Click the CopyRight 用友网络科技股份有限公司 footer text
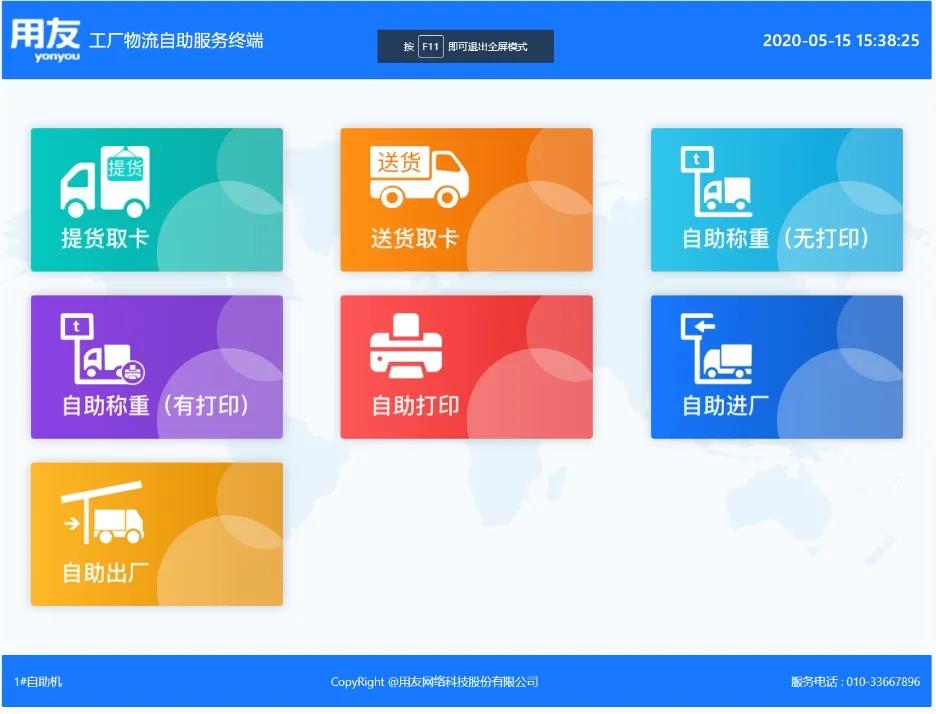Image resolution: width=936 pixels, height=714 pixels. point(435,682)
